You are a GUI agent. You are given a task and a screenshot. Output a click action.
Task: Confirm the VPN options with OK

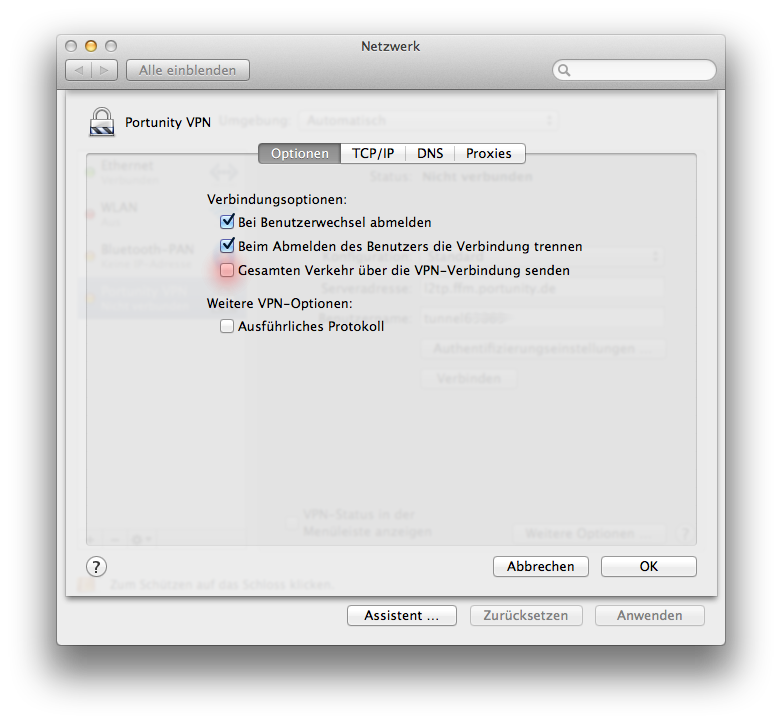tap(648, 566)
